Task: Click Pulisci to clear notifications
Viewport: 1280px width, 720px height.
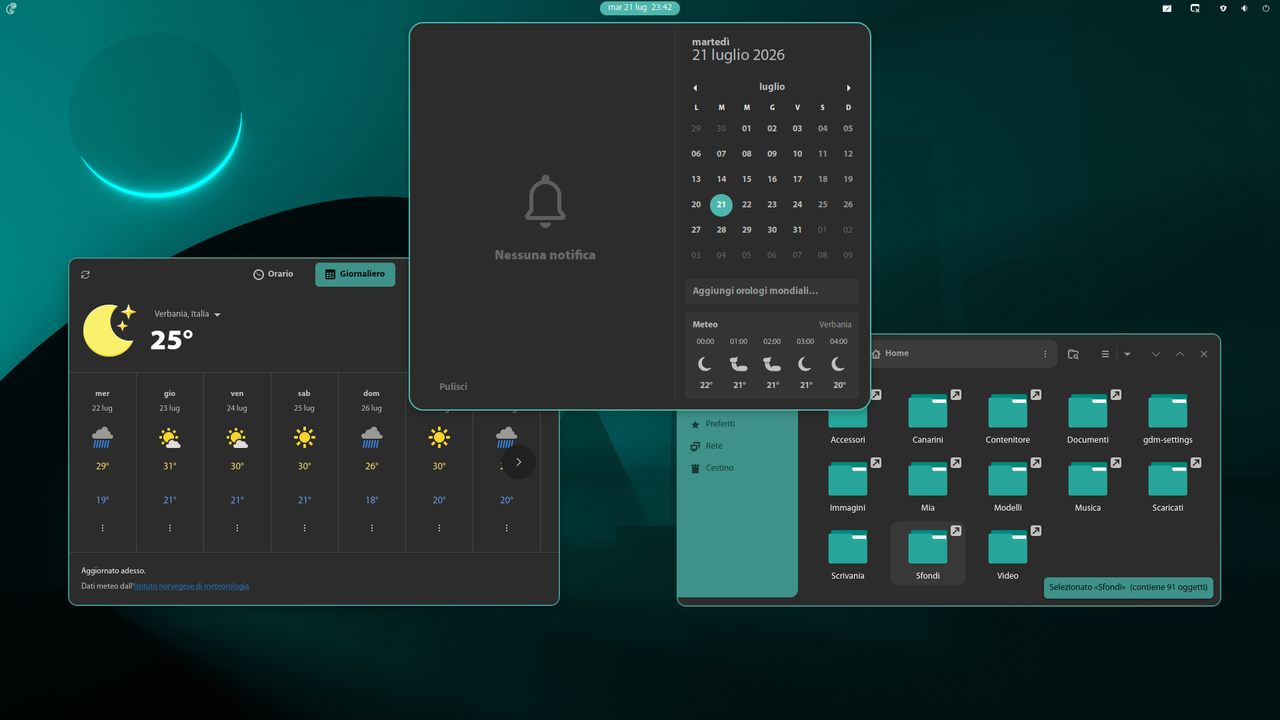Action: click(x=453, y=387)
